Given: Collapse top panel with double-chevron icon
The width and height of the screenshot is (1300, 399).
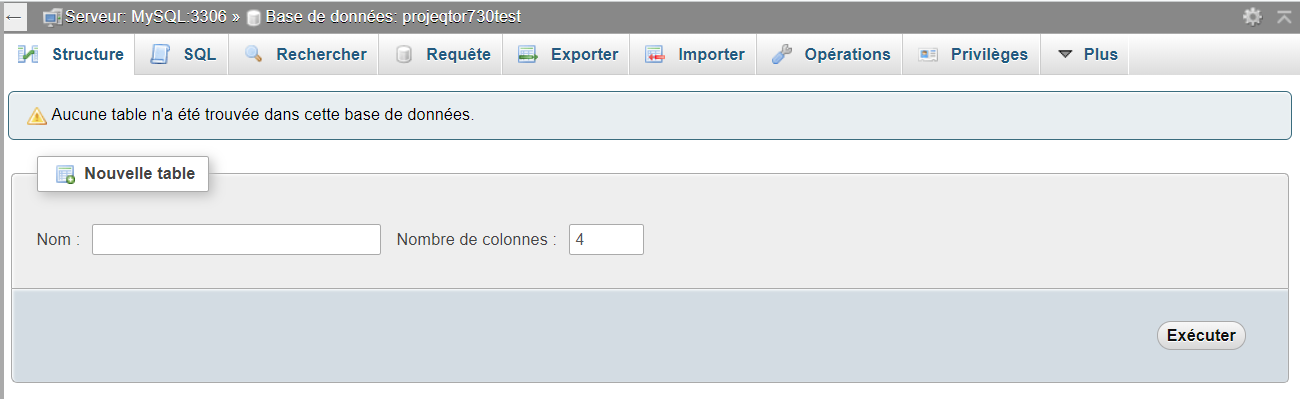Looking at the screenshot, I should pyautogui.click(x=1285, y=17).
